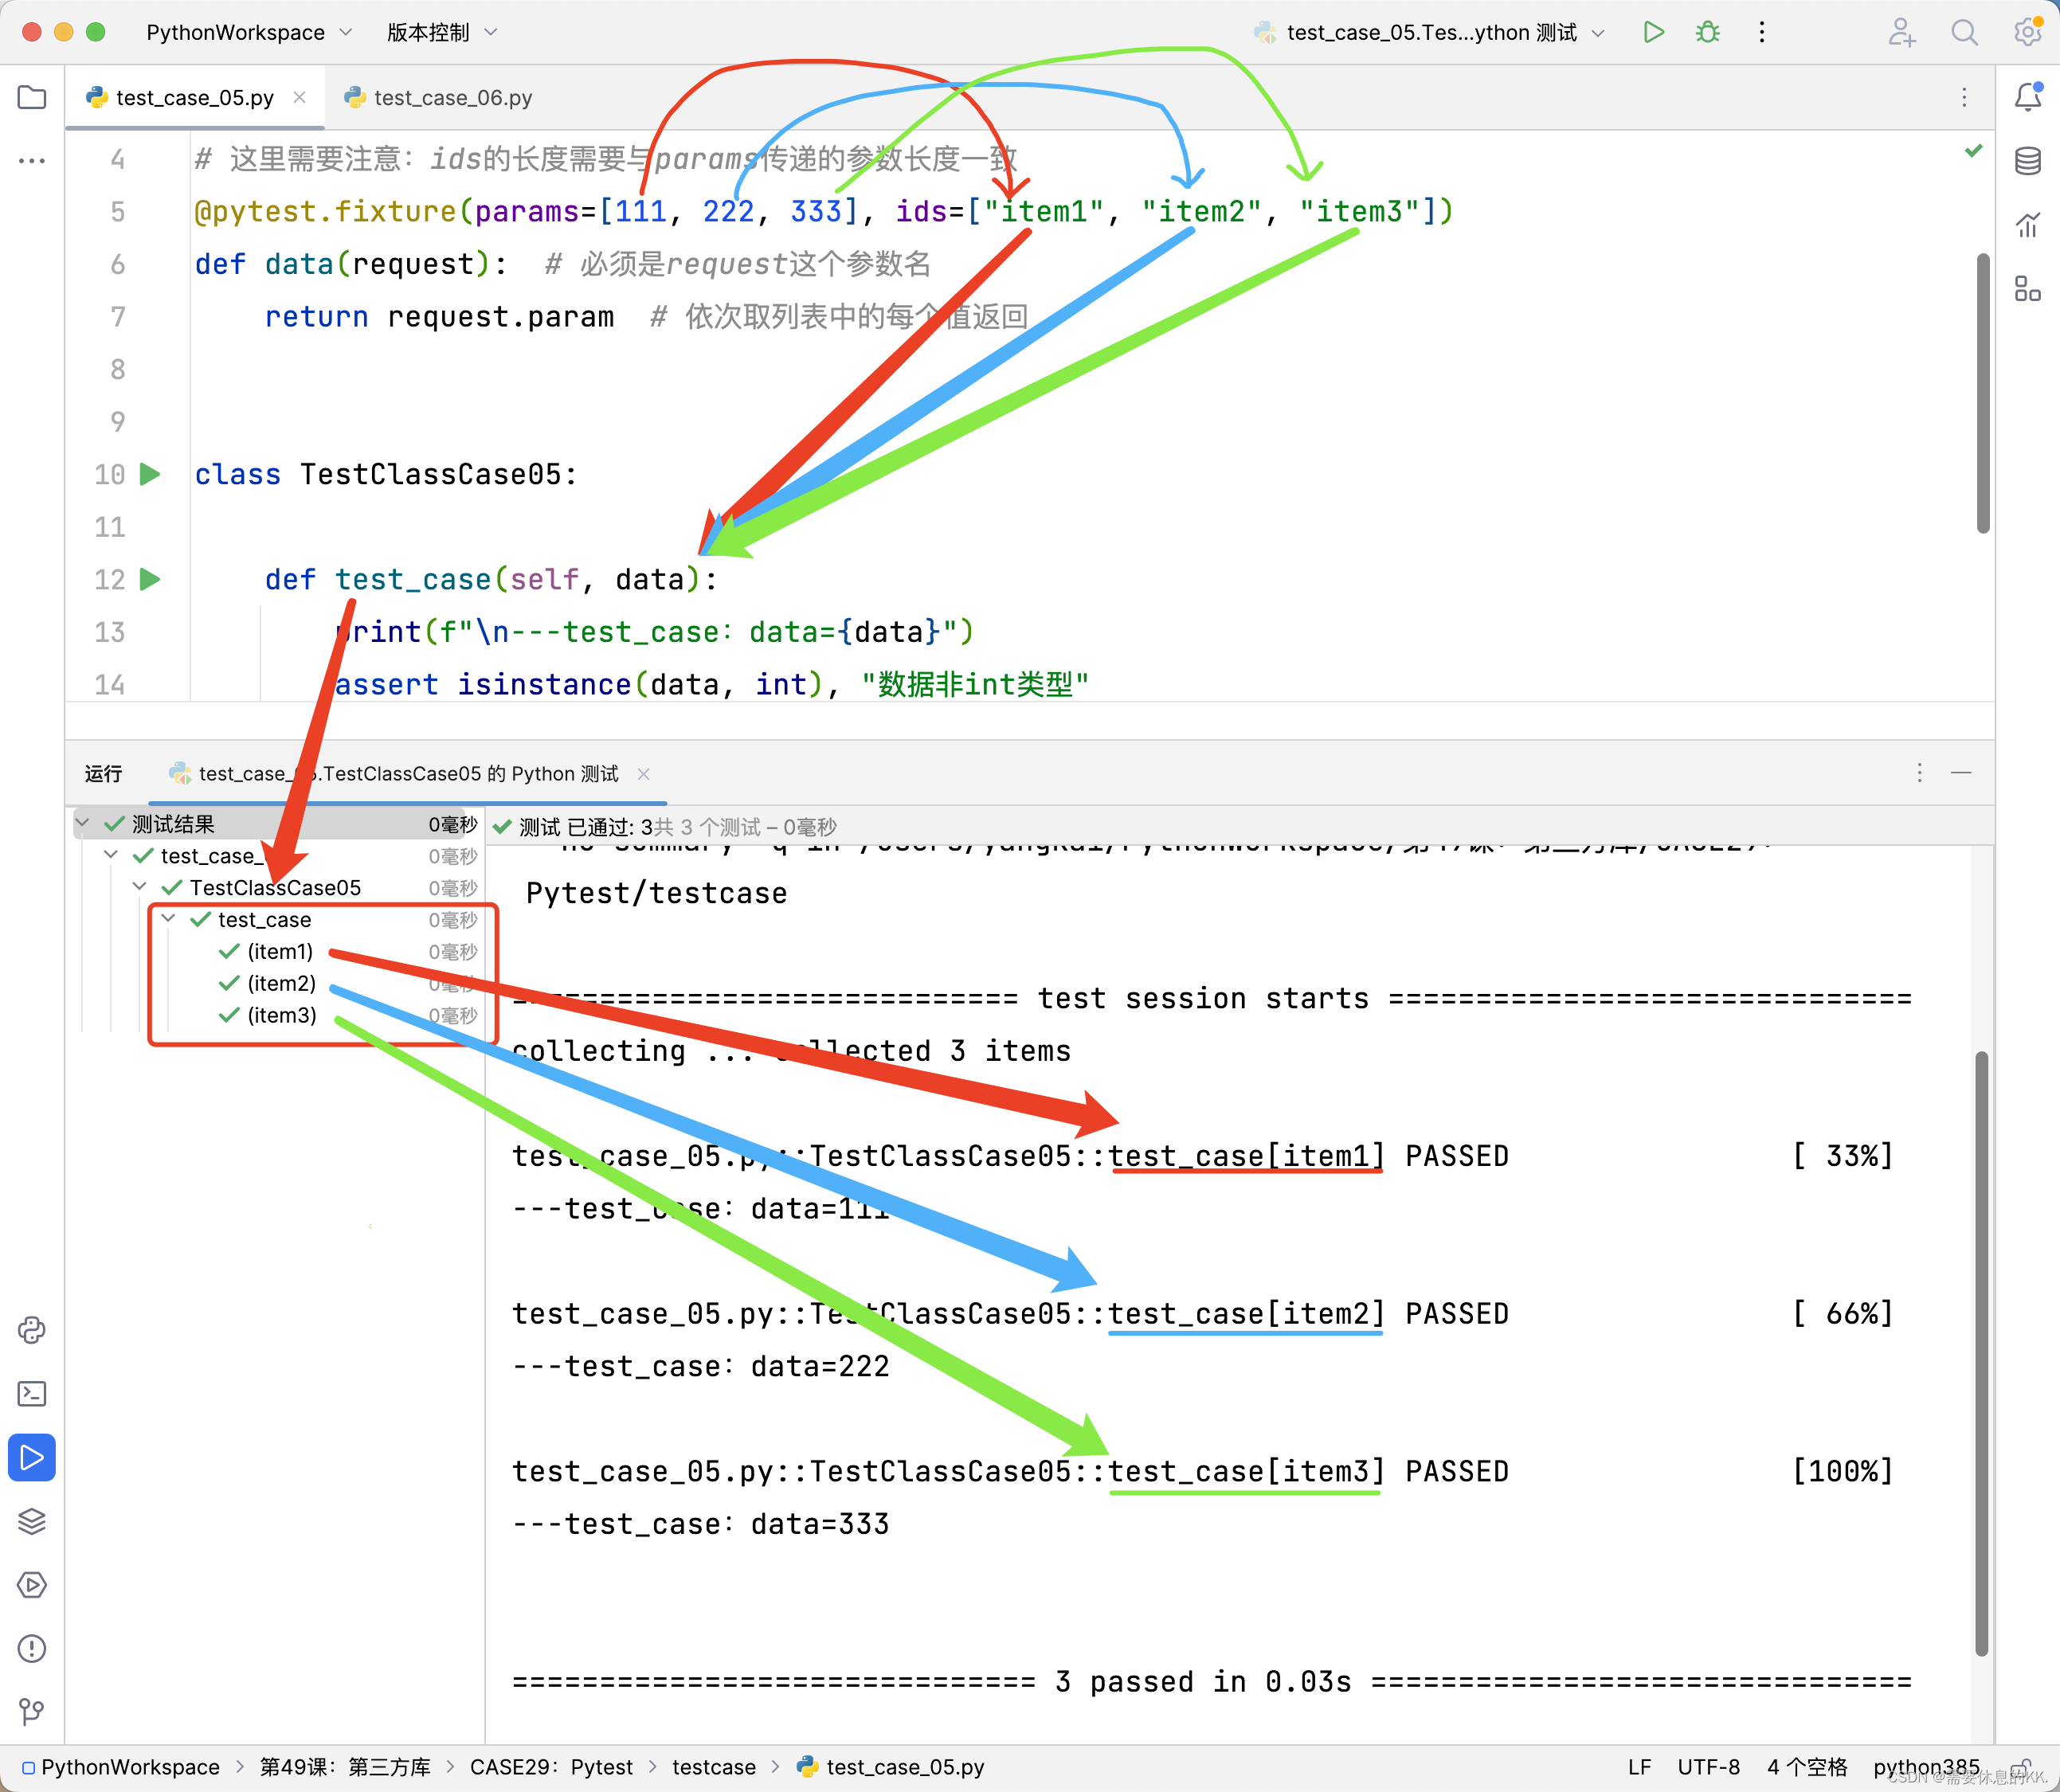This screenshot has width=2060, height=1792.
Task: Click the green Run button in toolbar
Action: tap(1653, 32)
